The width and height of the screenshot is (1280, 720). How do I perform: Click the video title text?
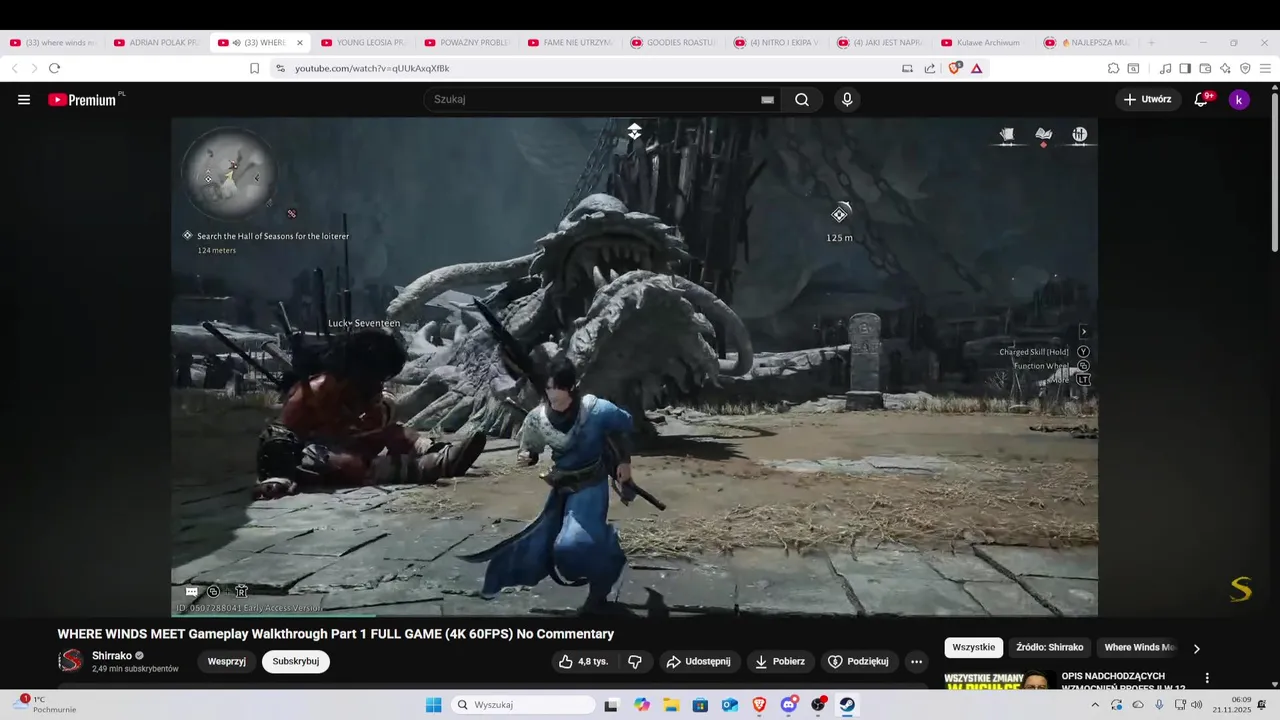tap(336, 634)
